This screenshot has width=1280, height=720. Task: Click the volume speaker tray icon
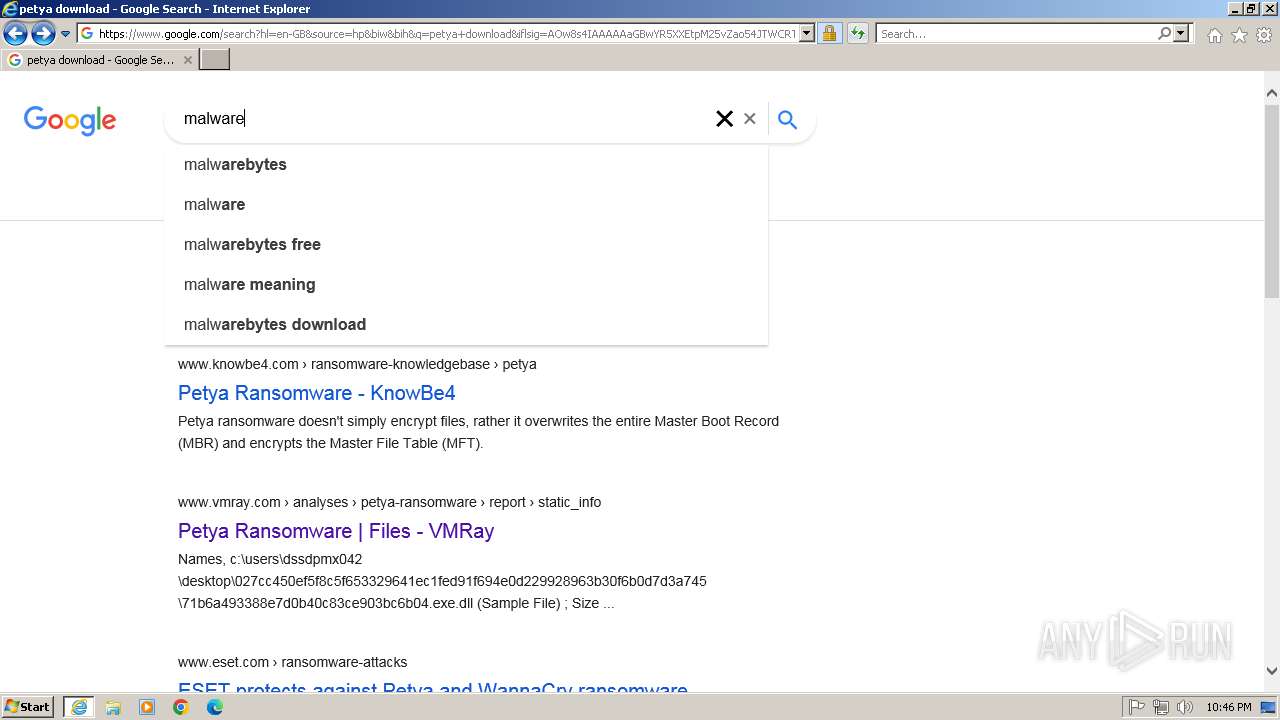click(1184, 707)
